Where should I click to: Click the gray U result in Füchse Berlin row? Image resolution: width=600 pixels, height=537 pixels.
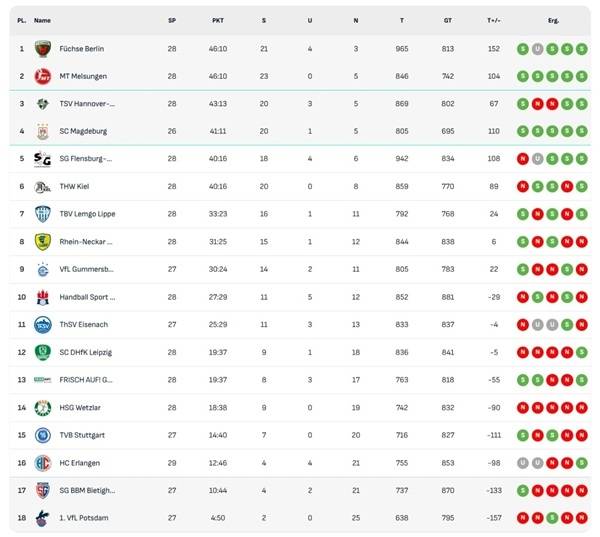coord(537,48)
